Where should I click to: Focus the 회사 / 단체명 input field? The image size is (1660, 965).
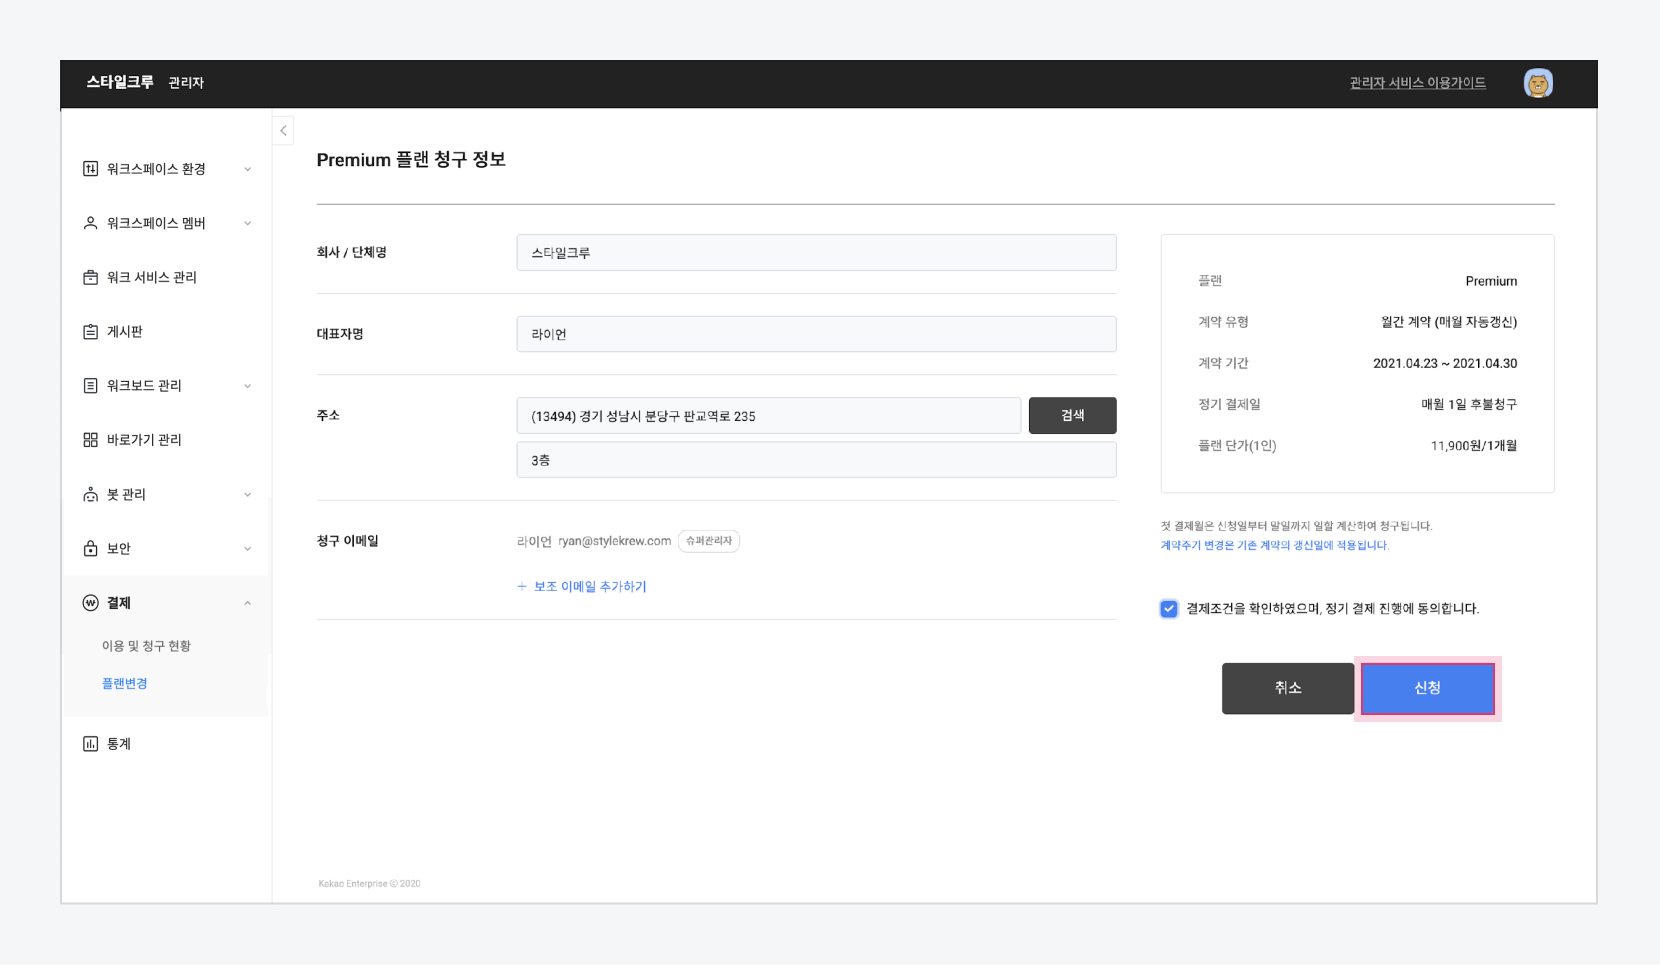[816, 253]
